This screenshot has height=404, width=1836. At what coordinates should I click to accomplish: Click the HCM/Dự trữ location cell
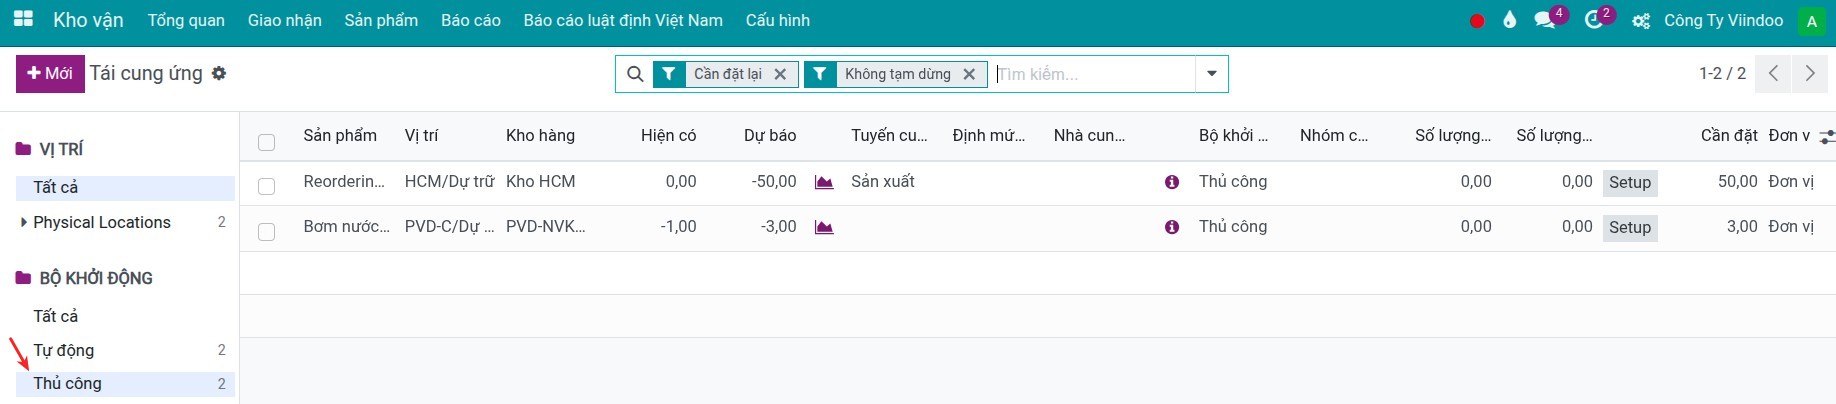449,182
